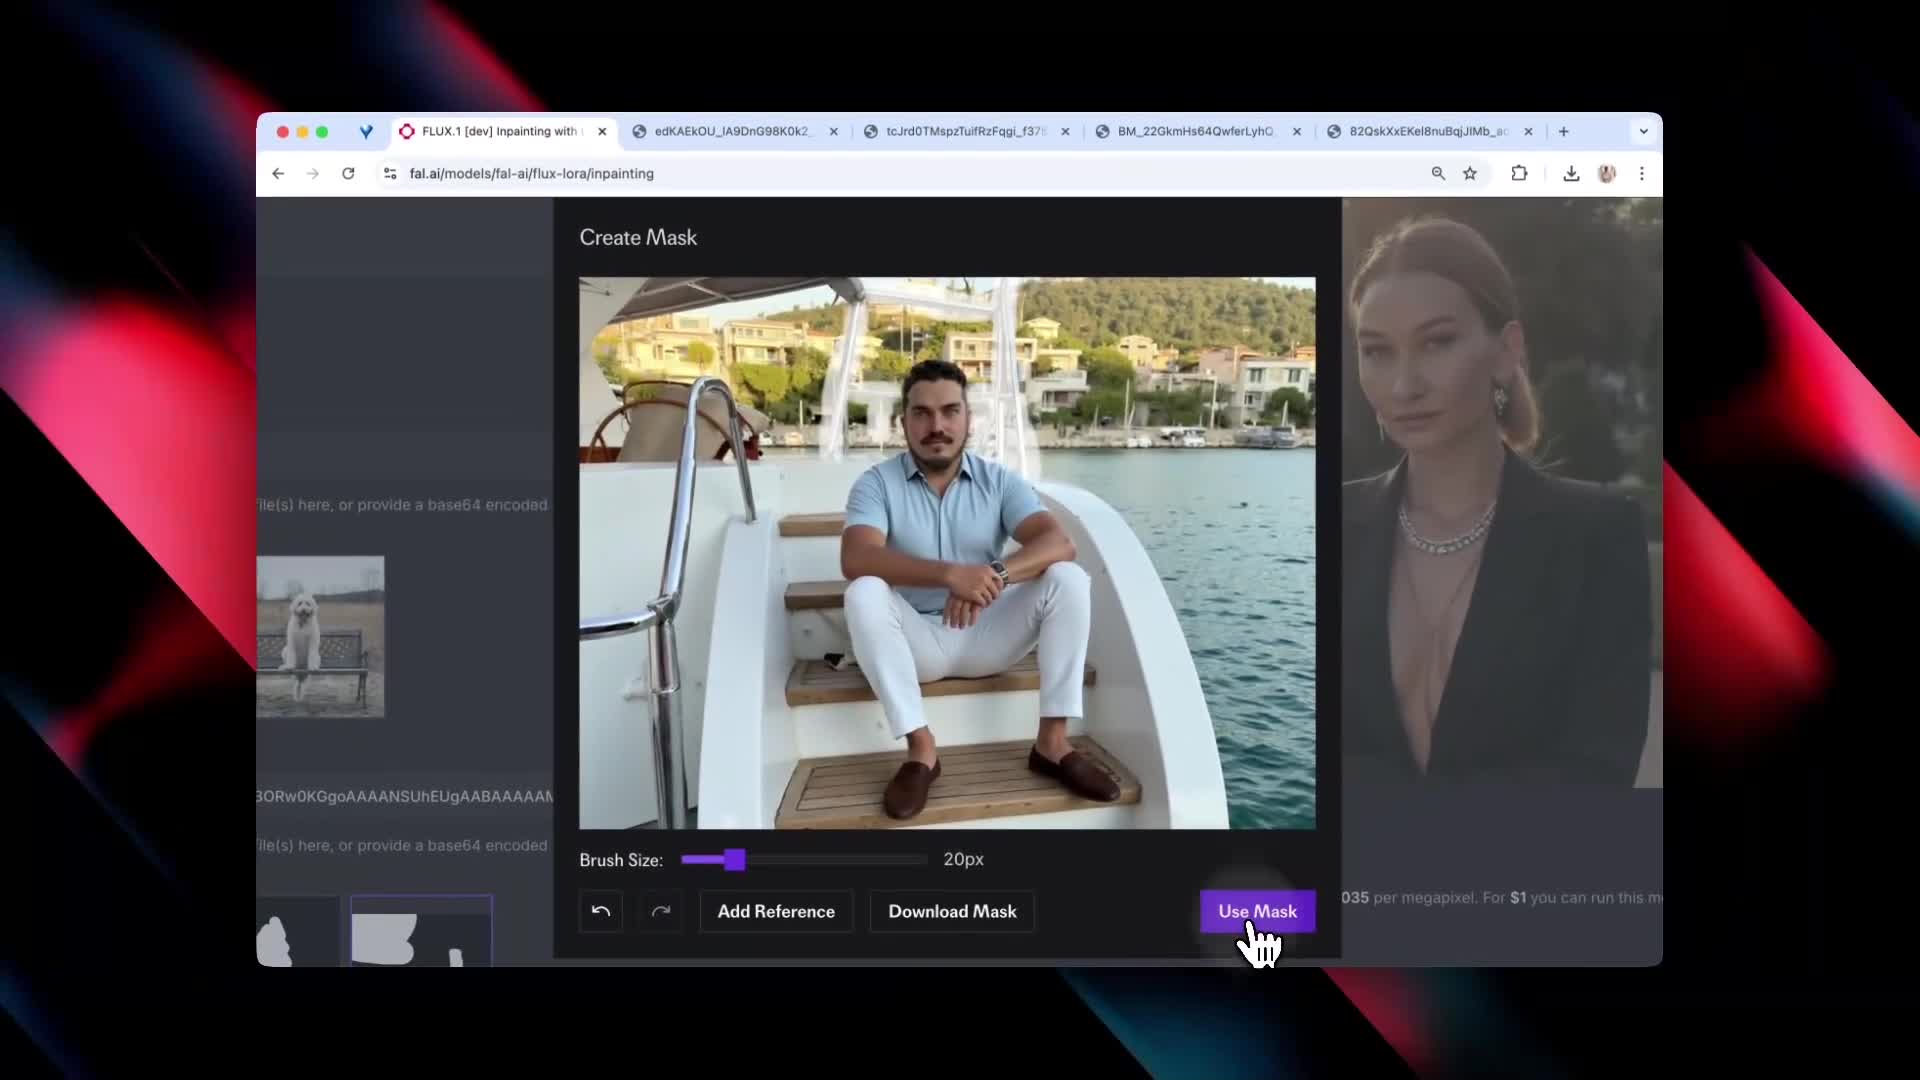Viewport: 1920px width, 1080px height.
Task: Reload the page with refresh icon
Action: 348,173
